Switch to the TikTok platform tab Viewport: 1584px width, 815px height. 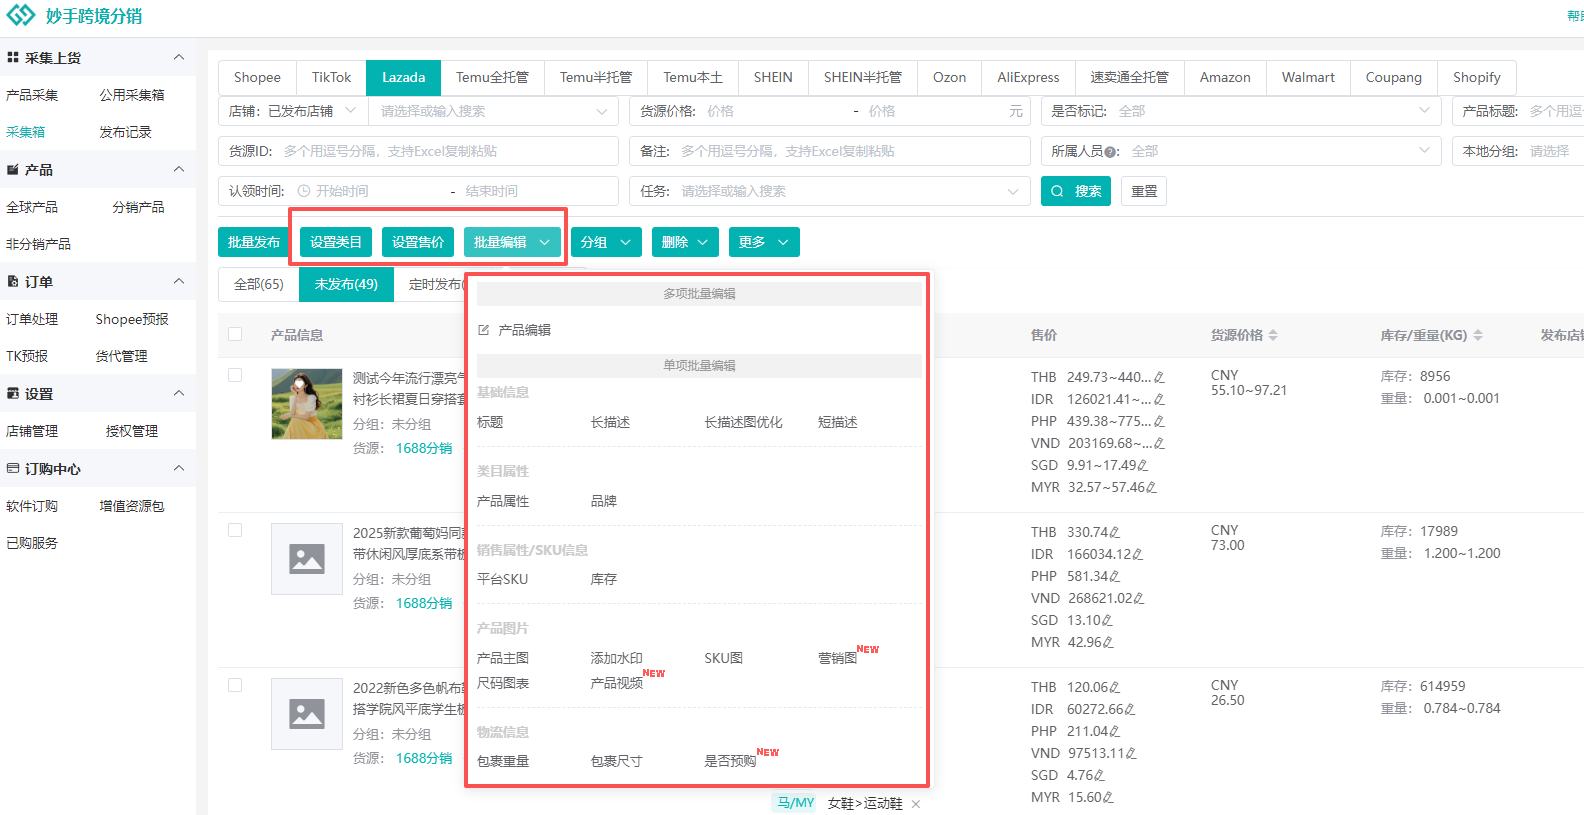coord(331,77)
